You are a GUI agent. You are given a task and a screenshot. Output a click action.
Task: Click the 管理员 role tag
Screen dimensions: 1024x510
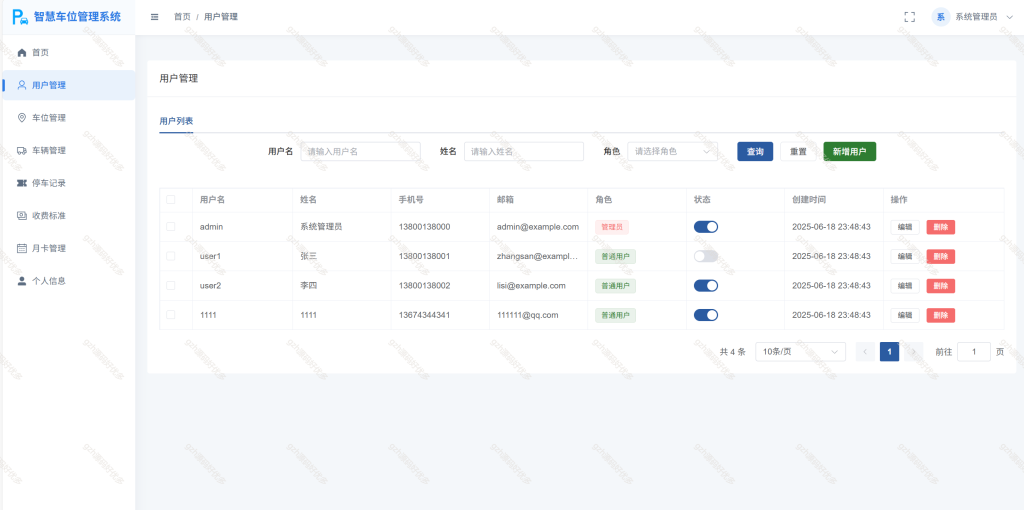(612, 227)
